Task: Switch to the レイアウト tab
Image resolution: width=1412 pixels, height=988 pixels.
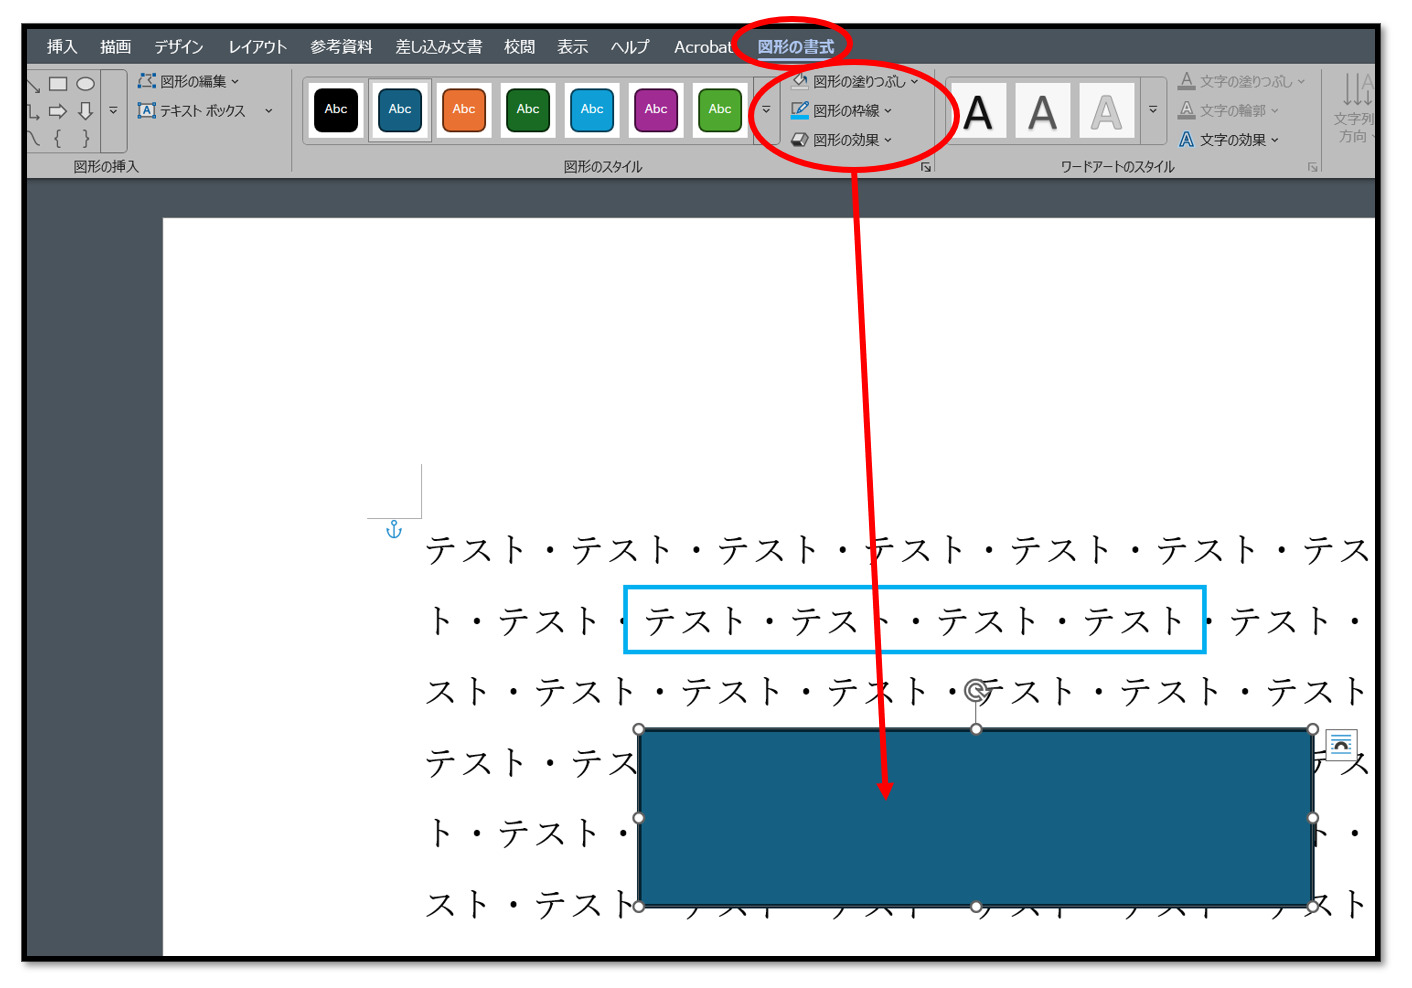Action: click(257, 47)
